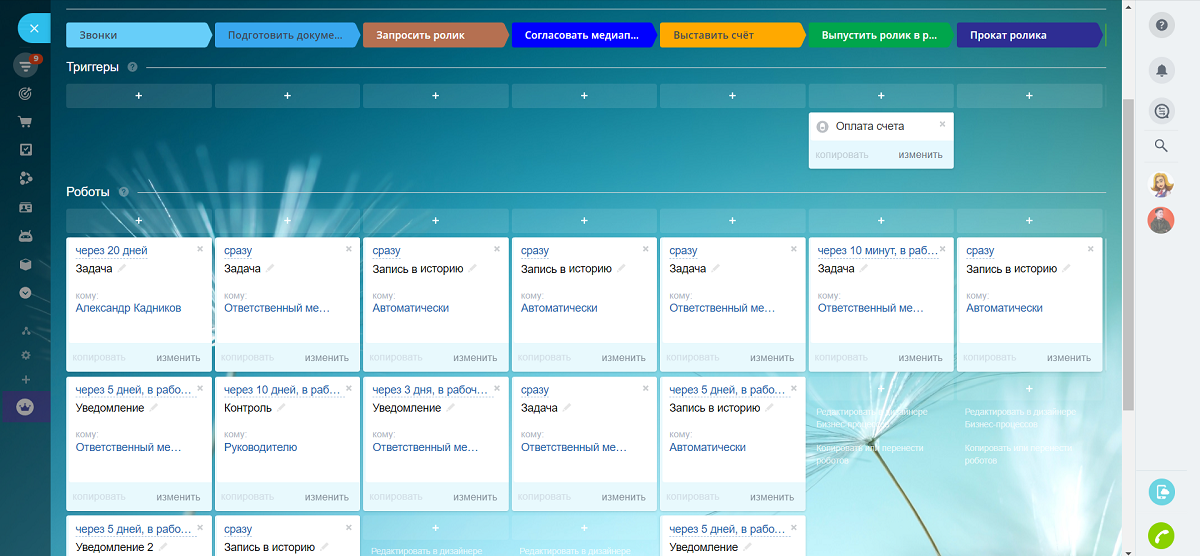1200x556 pixels.
Task: Click the page vertical scrollbar
Action: tap(1129, 250)
